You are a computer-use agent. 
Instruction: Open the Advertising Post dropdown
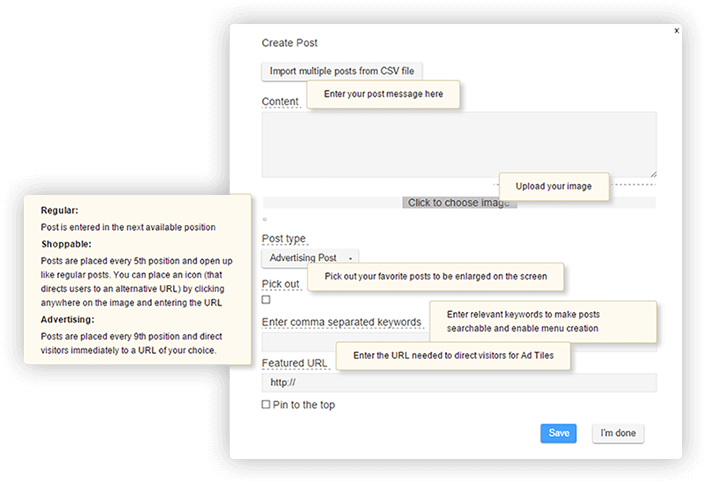(x=310, y=258)
